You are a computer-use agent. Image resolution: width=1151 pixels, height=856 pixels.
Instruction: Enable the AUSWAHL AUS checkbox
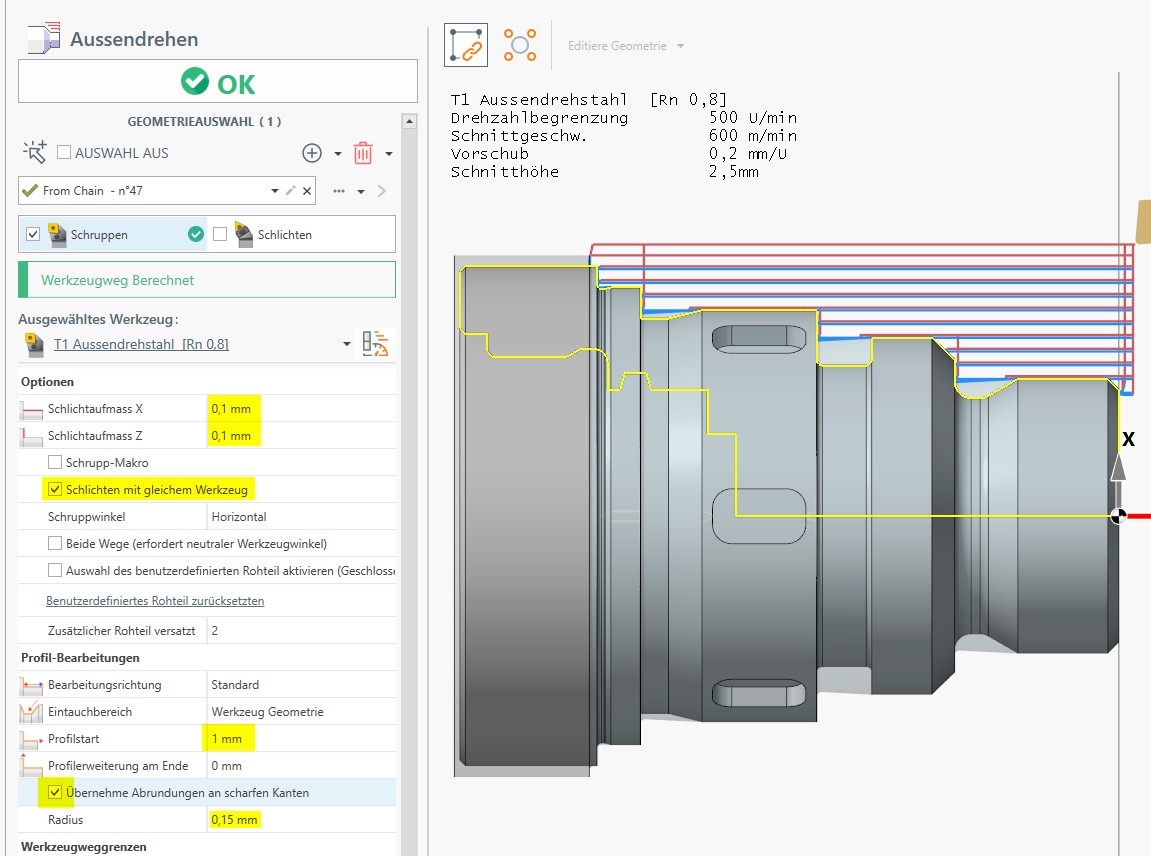click(x=64, y=153)
